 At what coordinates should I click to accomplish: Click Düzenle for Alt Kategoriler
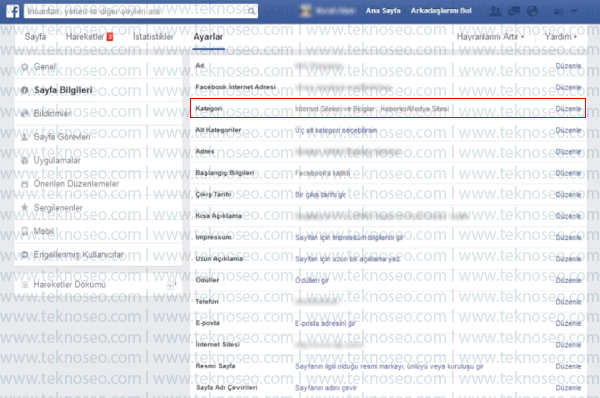[568, 130]
